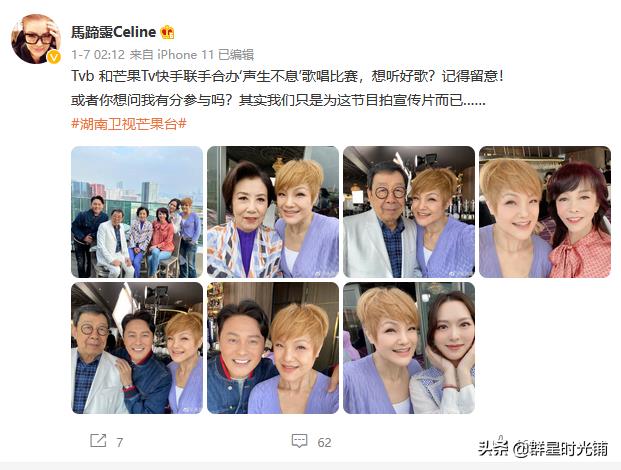Image resolution: width=621 pixels, height=470 pixels.
Task: Open the 馬蹄露Celine username link
Action: tap(114, 32)
